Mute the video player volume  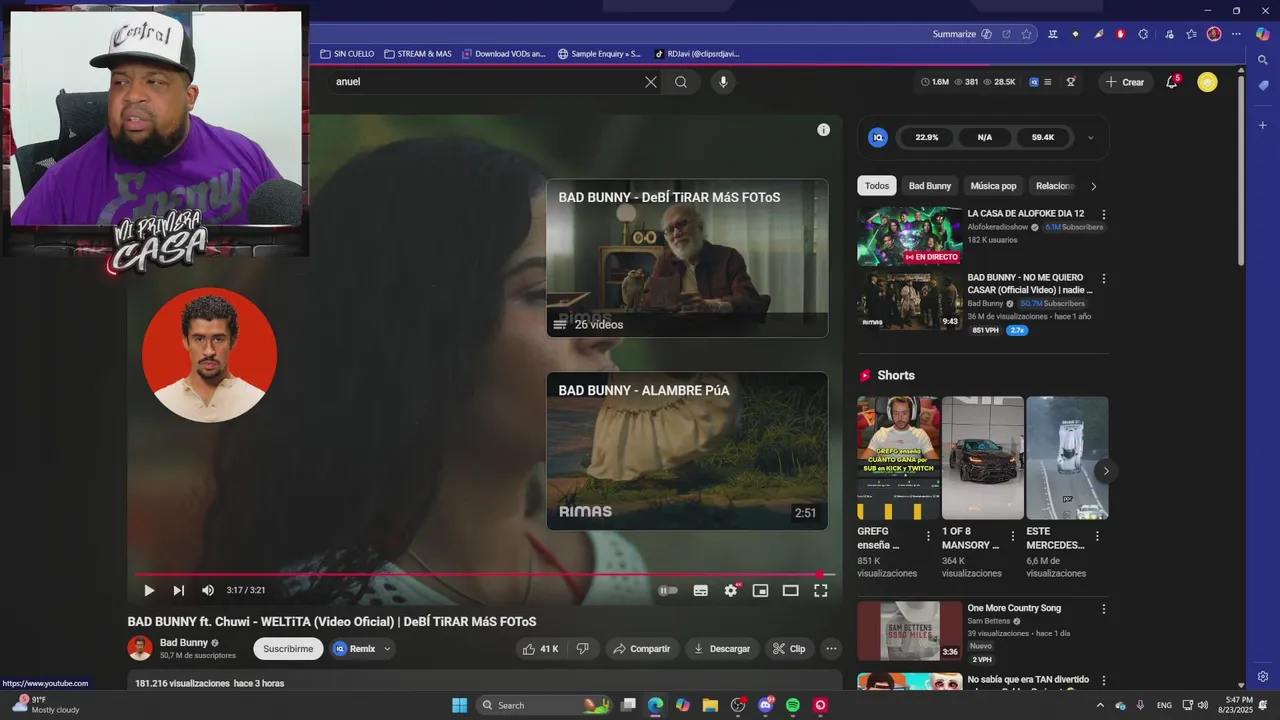(208, 590)
